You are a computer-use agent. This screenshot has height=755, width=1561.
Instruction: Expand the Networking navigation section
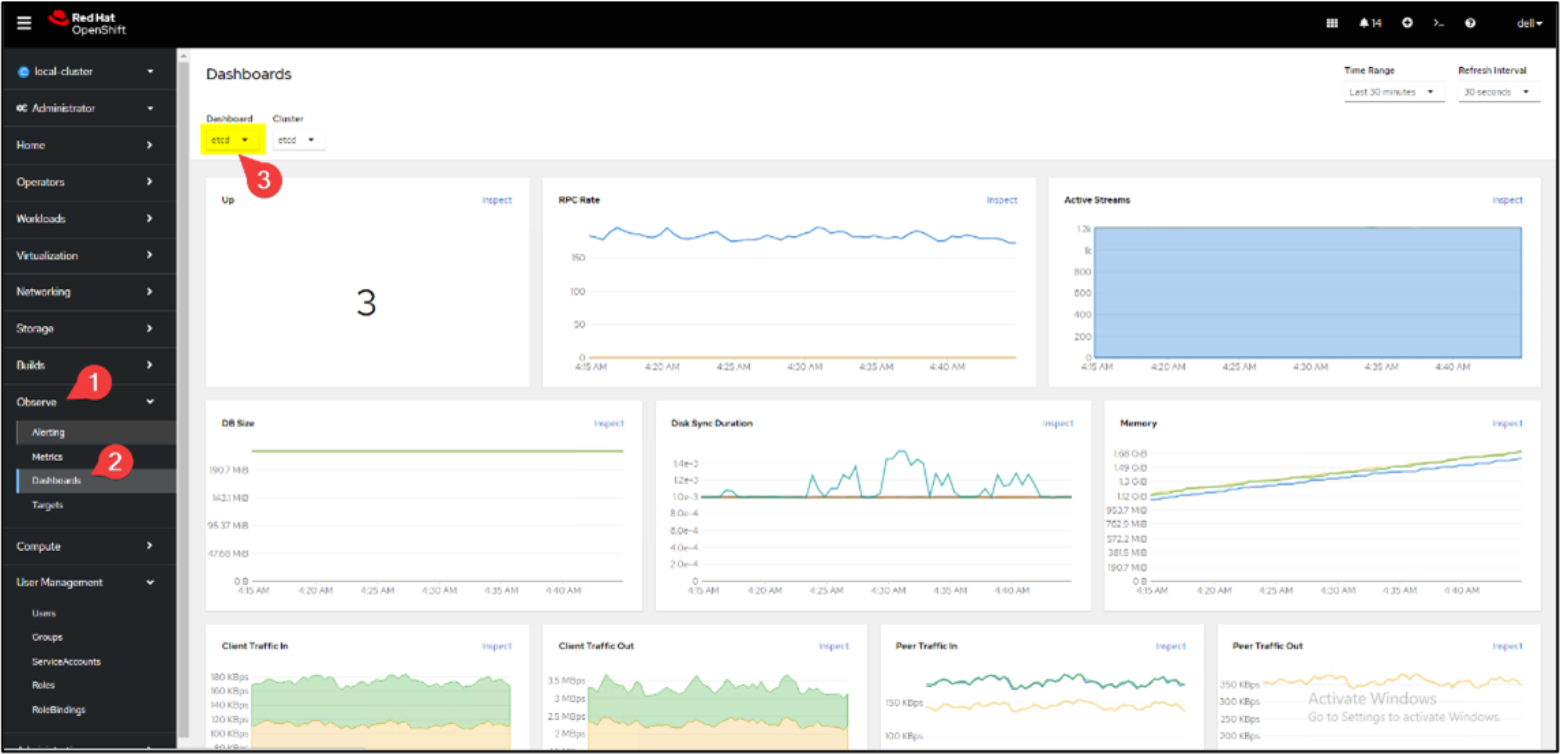89,292
